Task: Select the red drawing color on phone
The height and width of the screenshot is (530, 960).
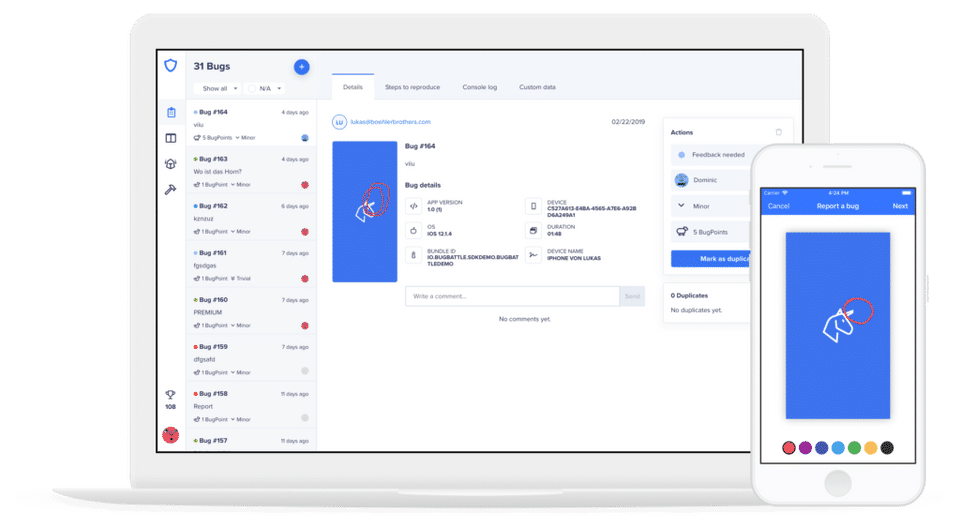Action: point(789,448)
